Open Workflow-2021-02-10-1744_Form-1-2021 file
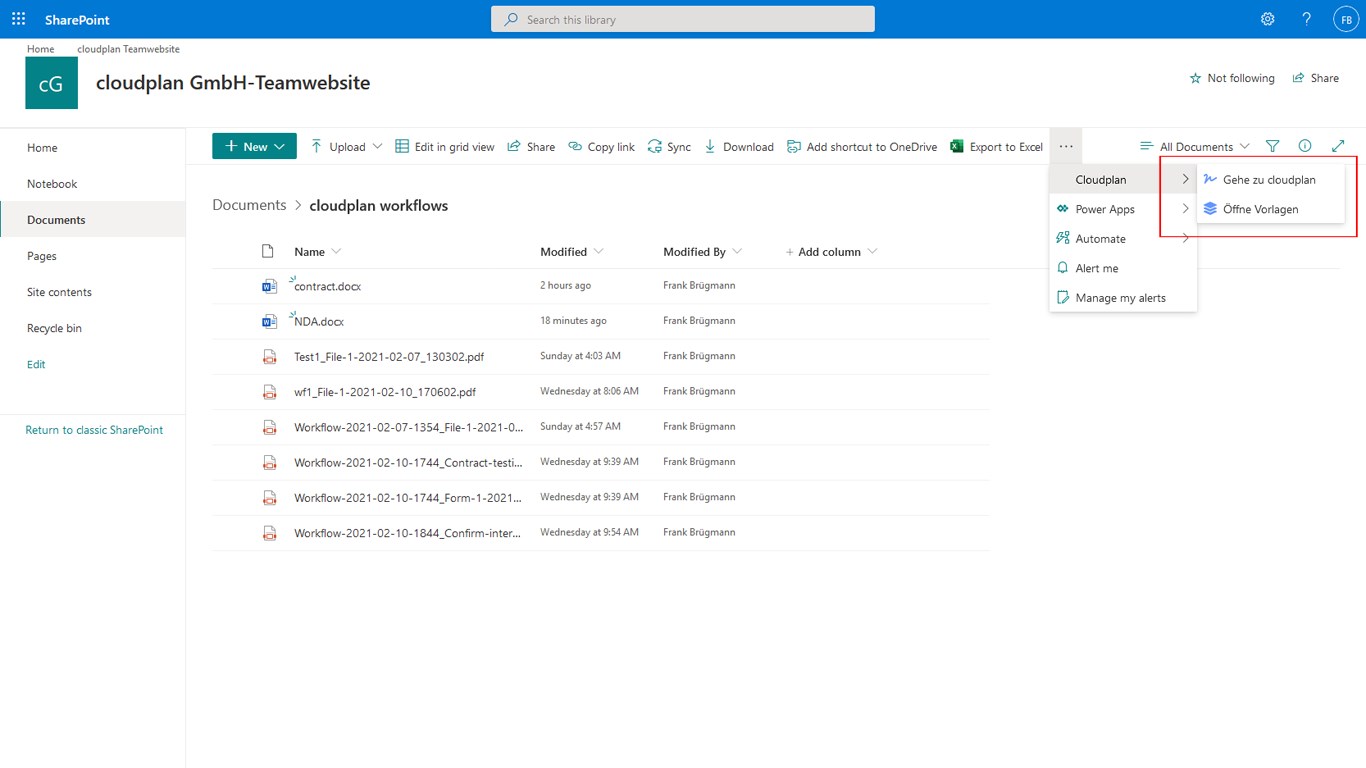This screenshot has width=1366, height=768. (x=408, y=497)
